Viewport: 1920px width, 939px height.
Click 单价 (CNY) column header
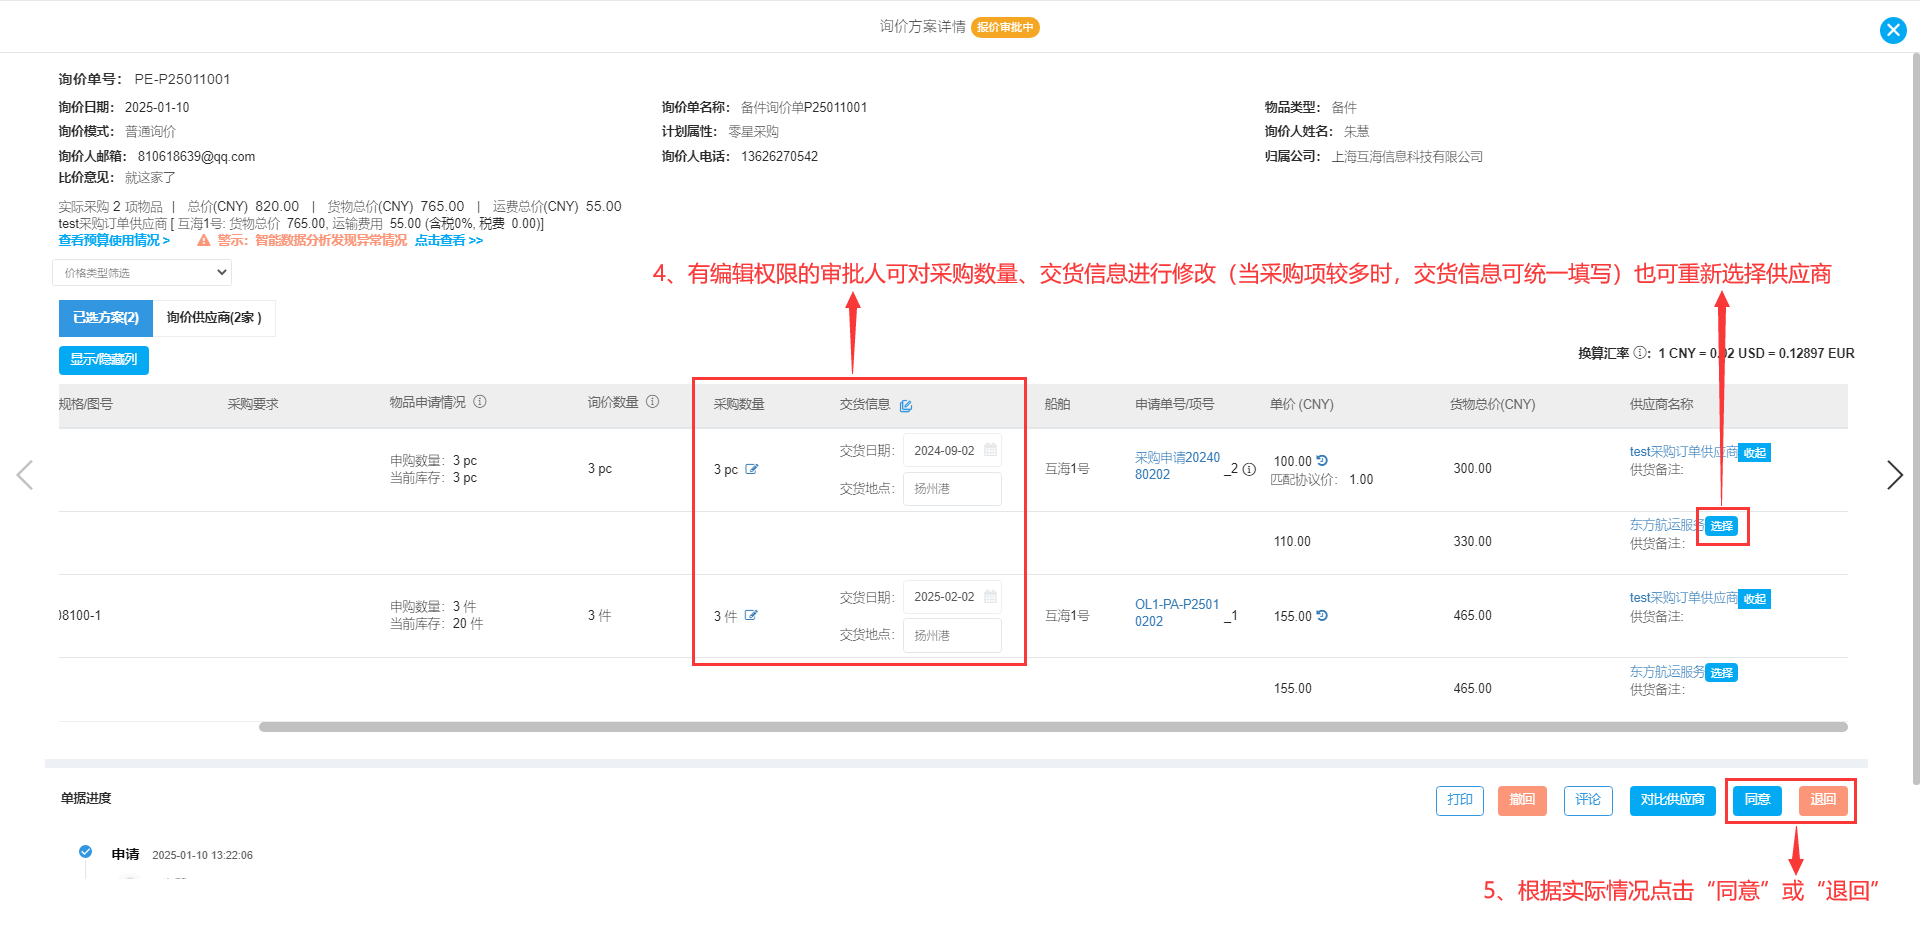[x=1301, y=404]
